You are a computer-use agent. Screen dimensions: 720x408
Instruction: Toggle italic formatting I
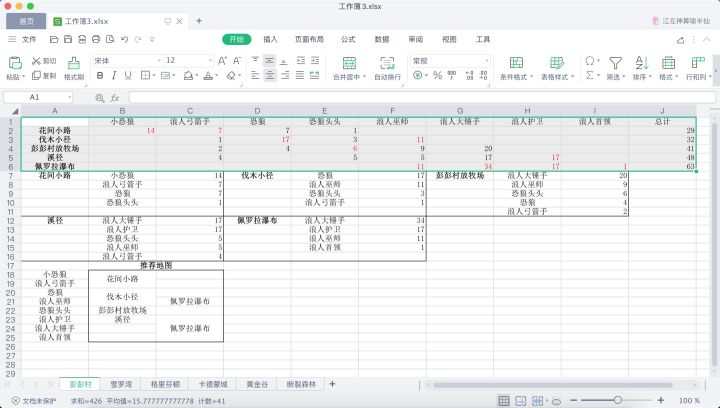click(x=114, y=76)
